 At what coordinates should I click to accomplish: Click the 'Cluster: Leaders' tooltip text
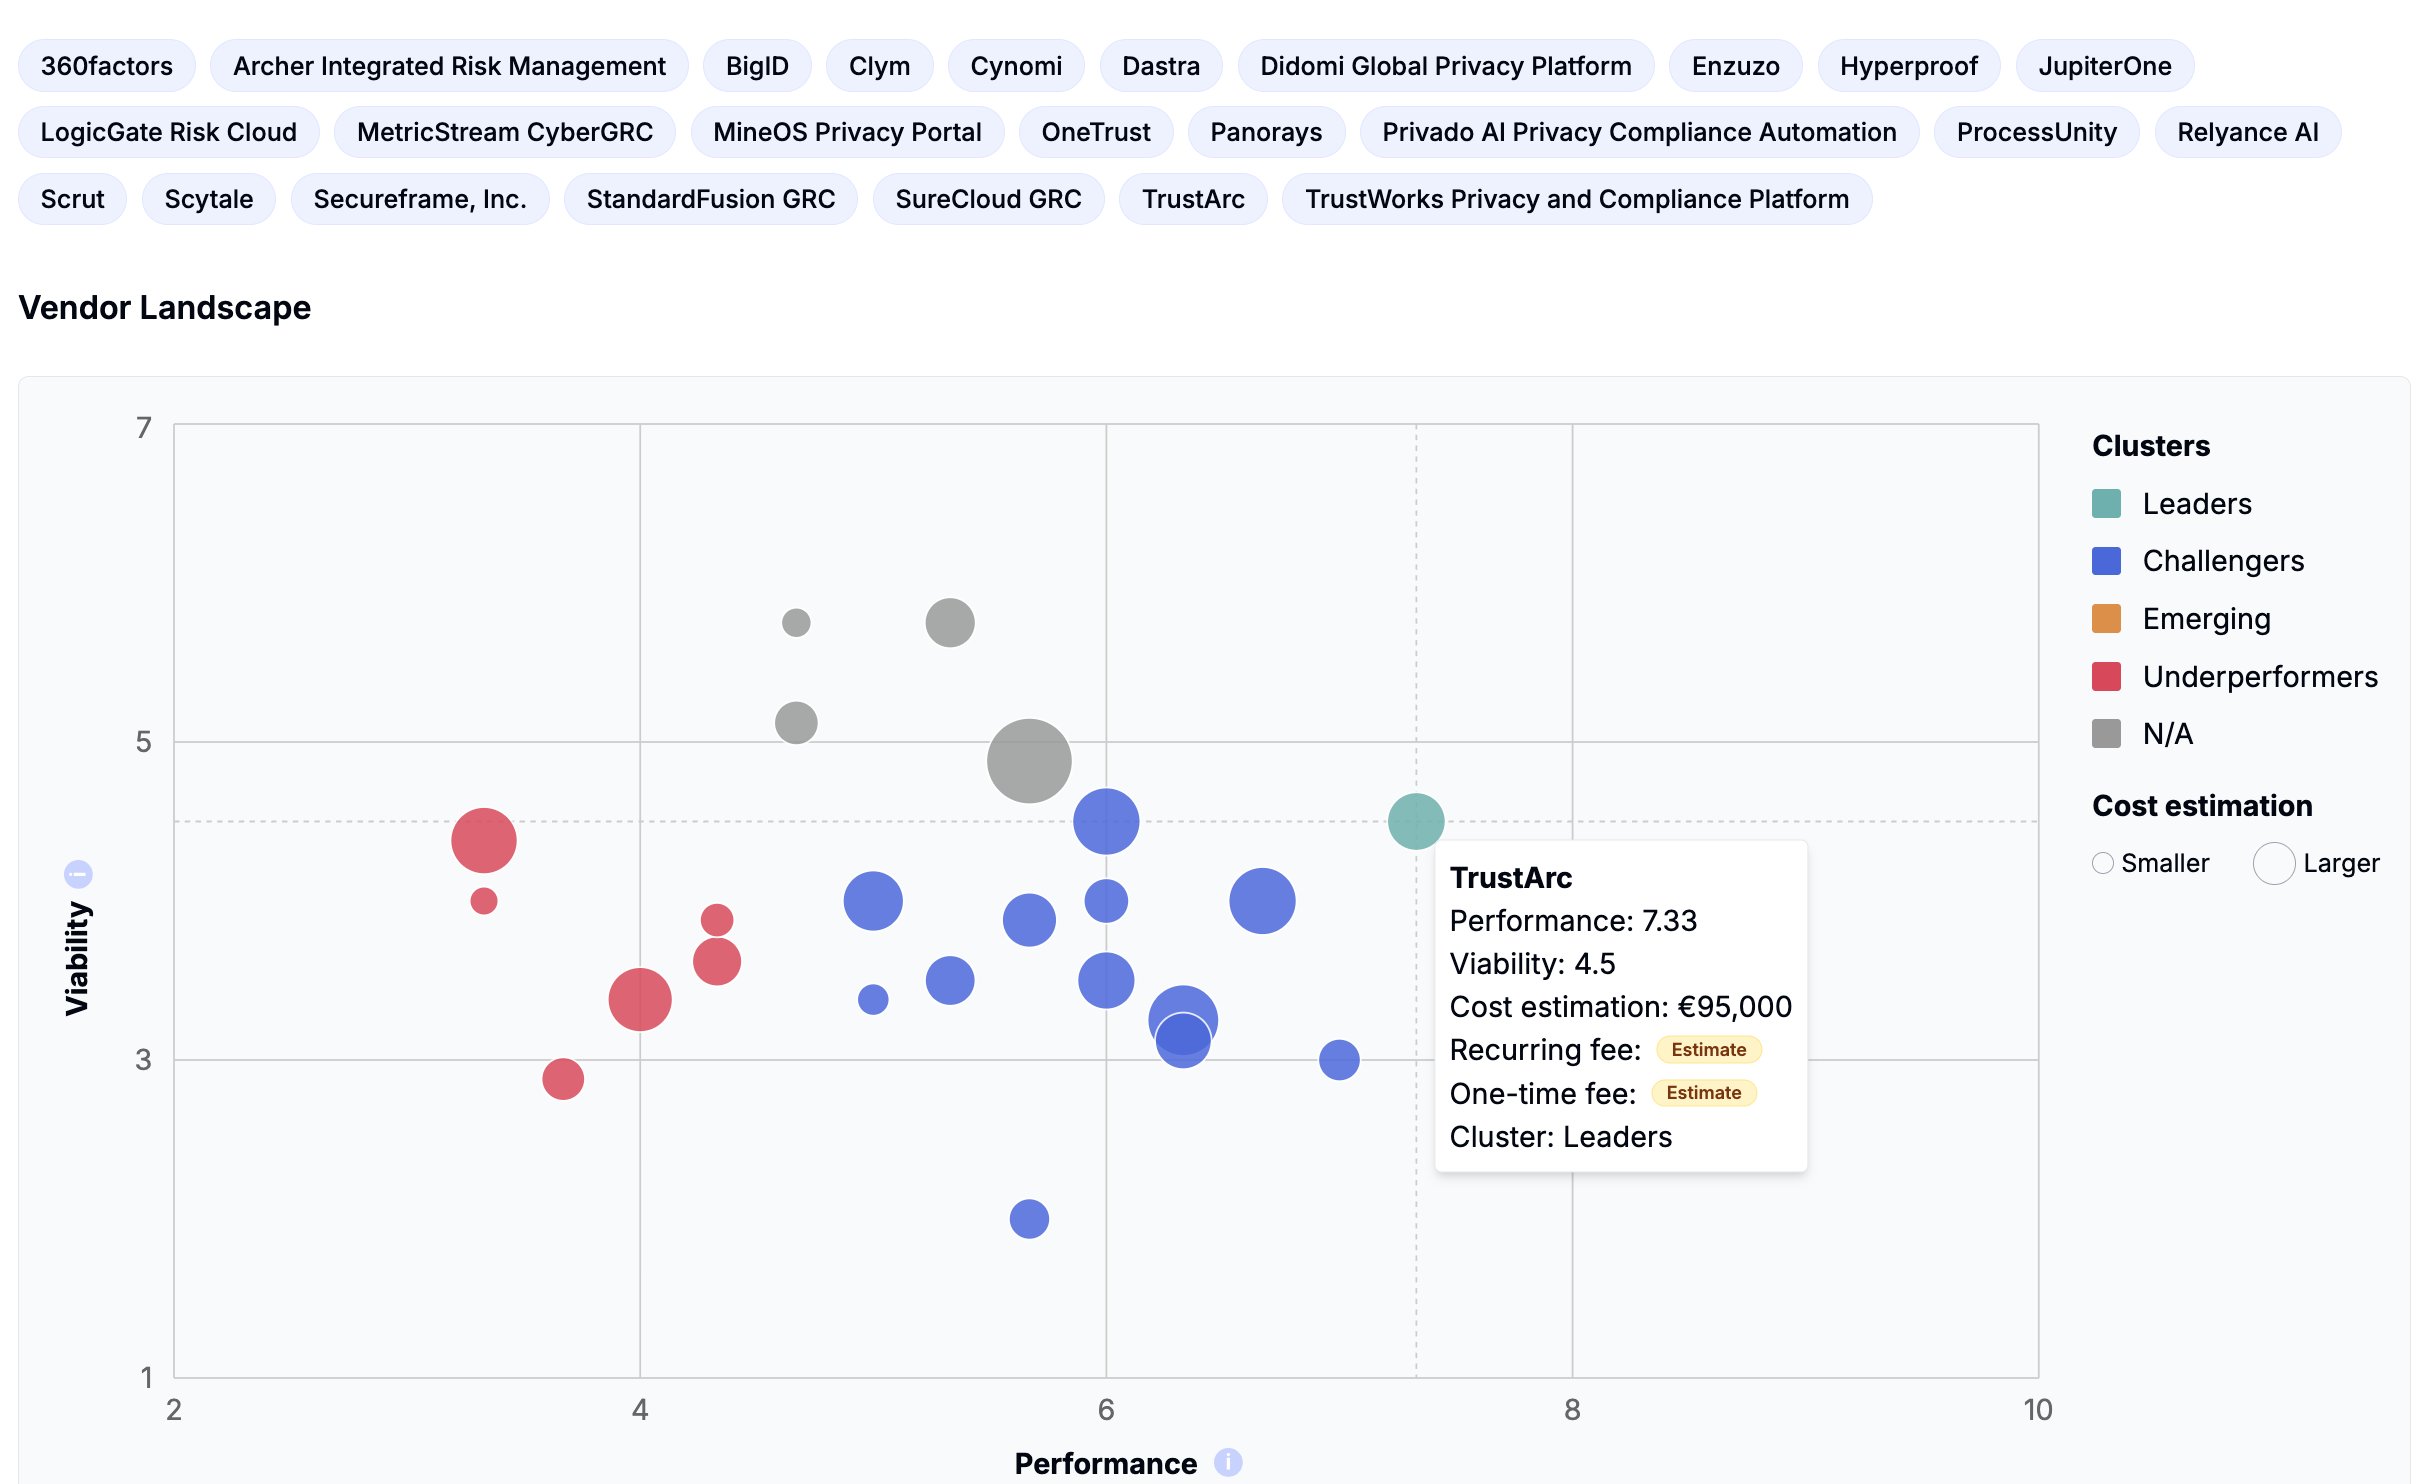(1560, 1136)
